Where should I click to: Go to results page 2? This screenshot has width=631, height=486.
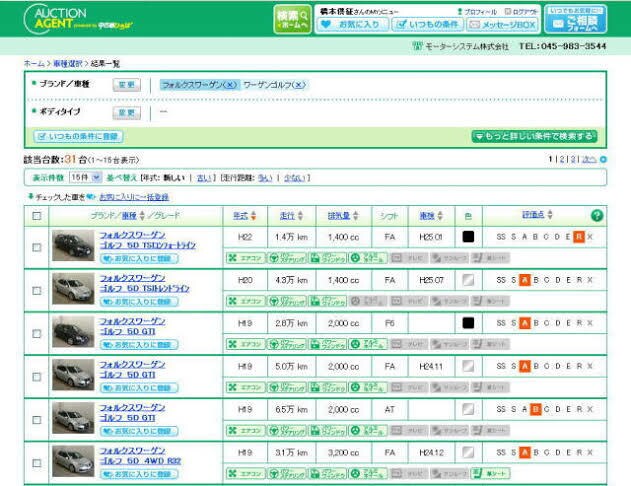(562, 159)
